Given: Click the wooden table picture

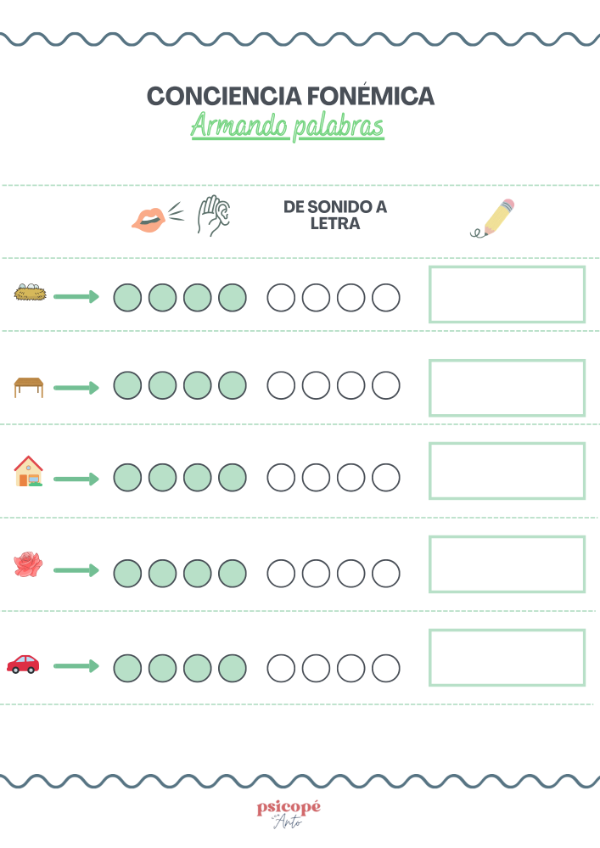Looking at the screenshot, I should tap(29, 387).
